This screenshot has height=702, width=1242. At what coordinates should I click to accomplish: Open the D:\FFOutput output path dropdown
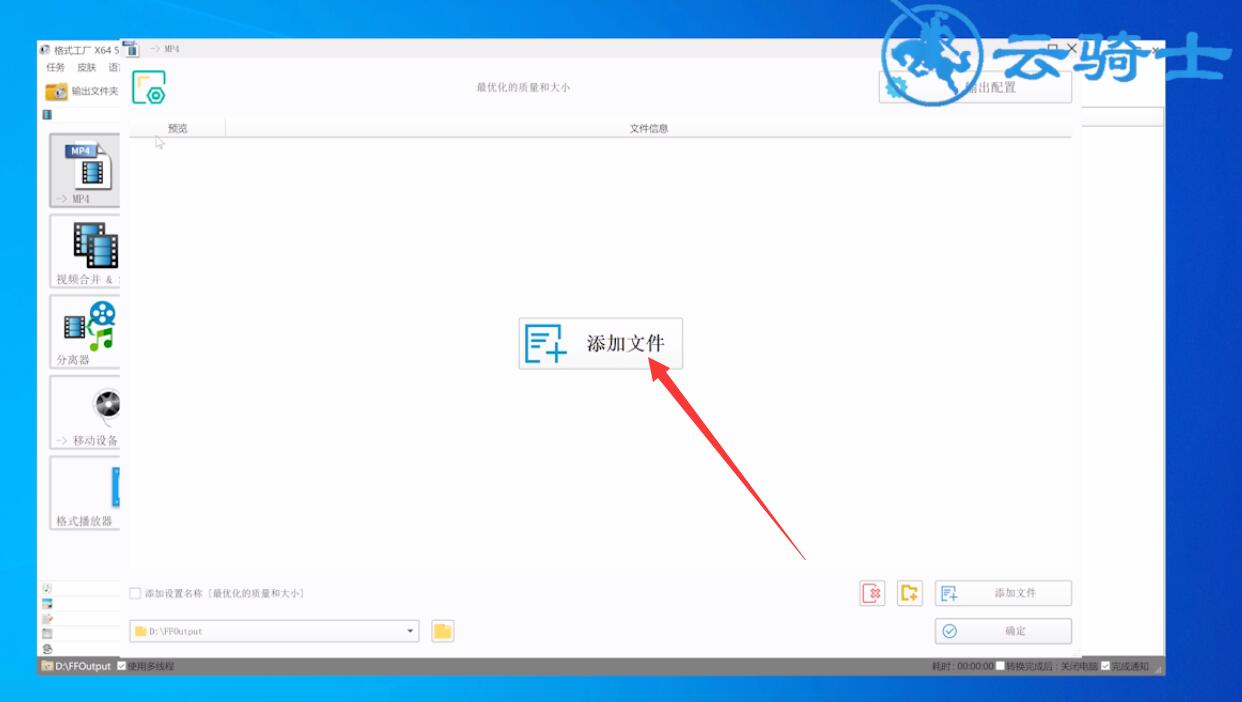274,631
